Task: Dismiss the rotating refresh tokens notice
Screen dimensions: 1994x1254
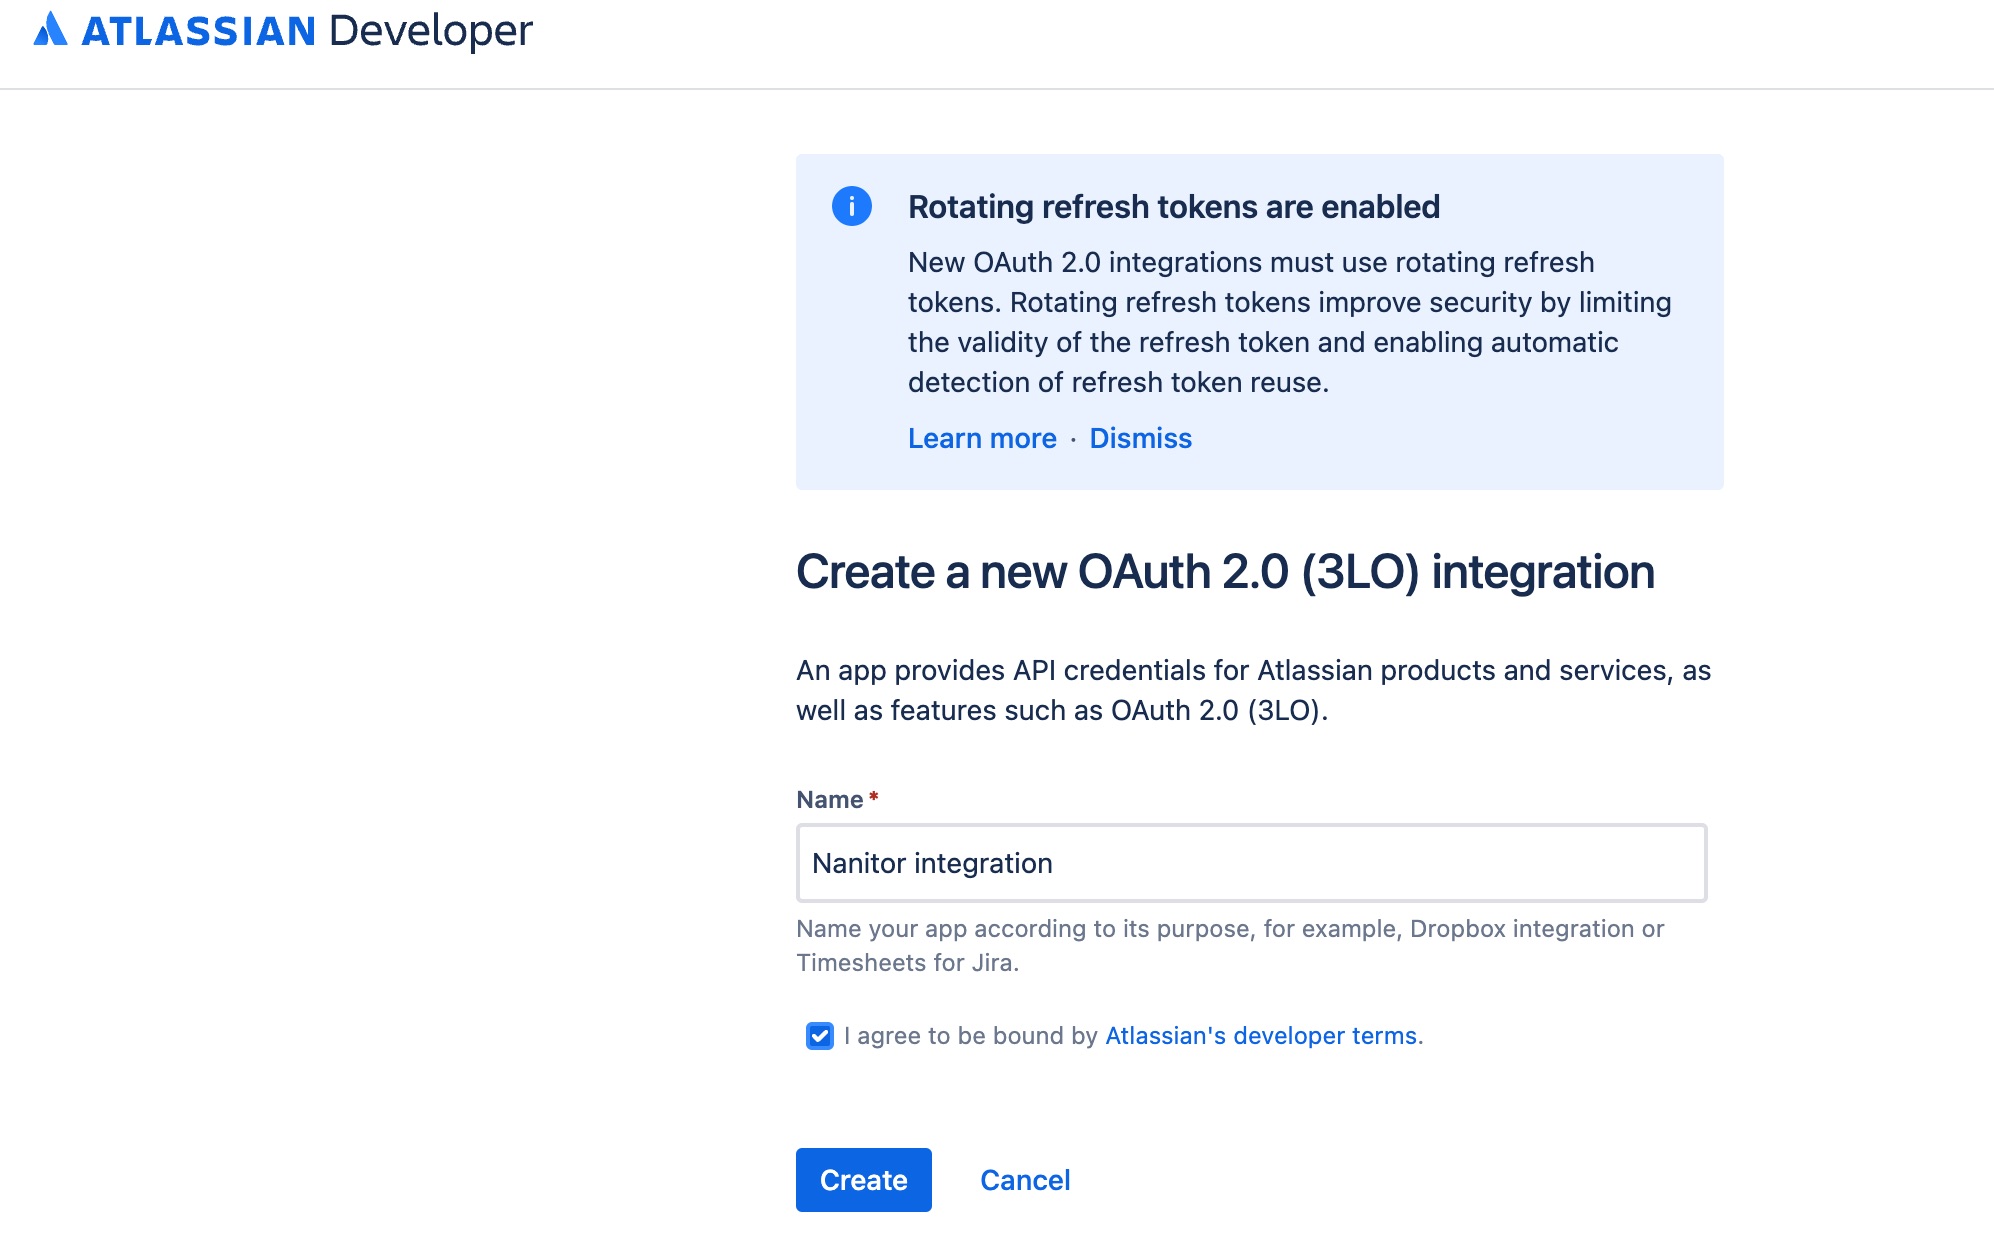Action: tap(1140, 438)
